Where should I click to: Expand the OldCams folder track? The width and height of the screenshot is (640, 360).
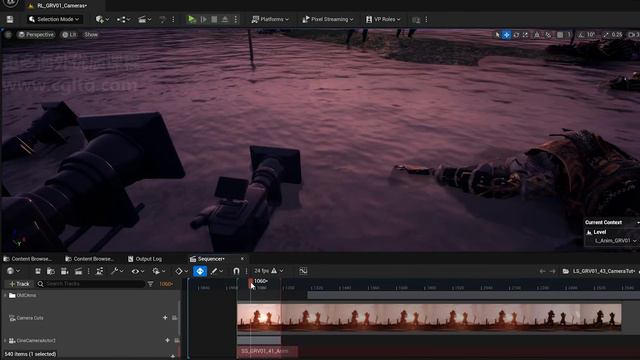click(5, 295)
